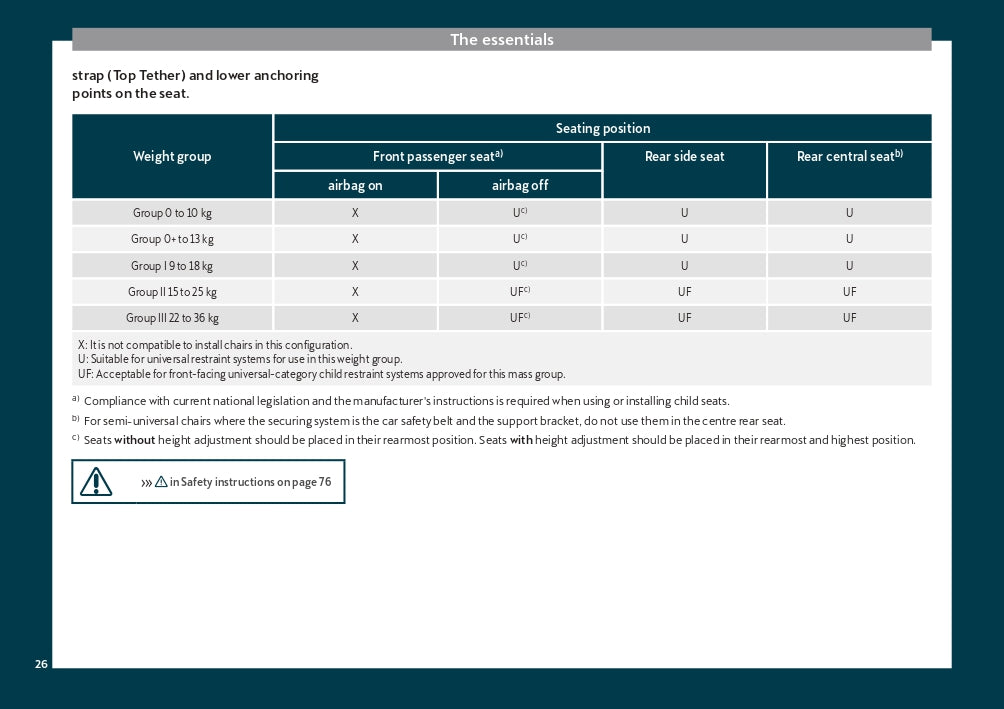Select the "Weight group" column header
The image size is (1004, 709).
(172, 157)
